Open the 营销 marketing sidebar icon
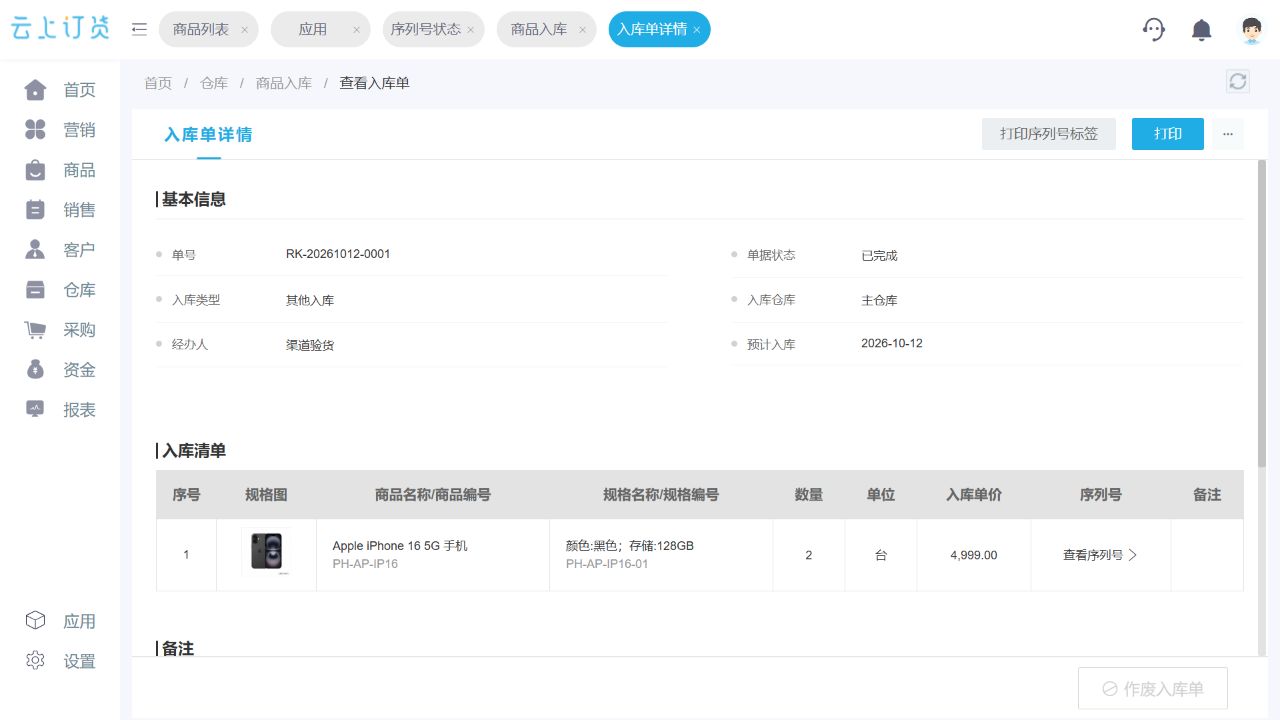Screen dimensions: 1280x720 tap(35, 130)
